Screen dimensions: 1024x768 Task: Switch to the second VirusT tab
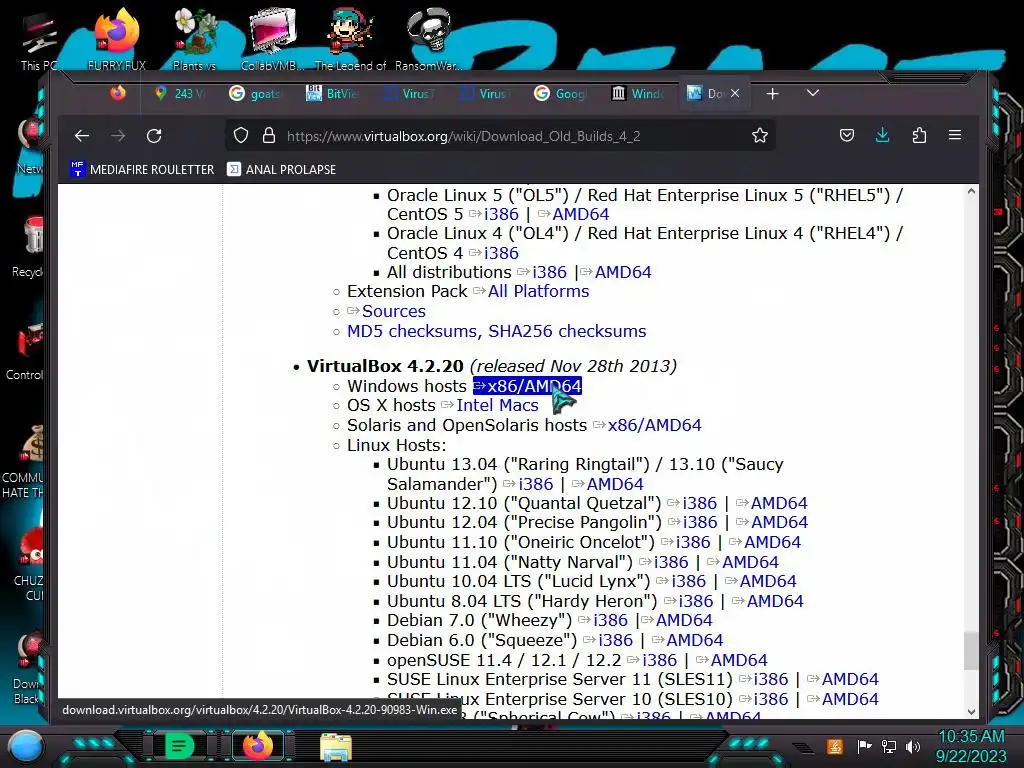coord(485,93)
